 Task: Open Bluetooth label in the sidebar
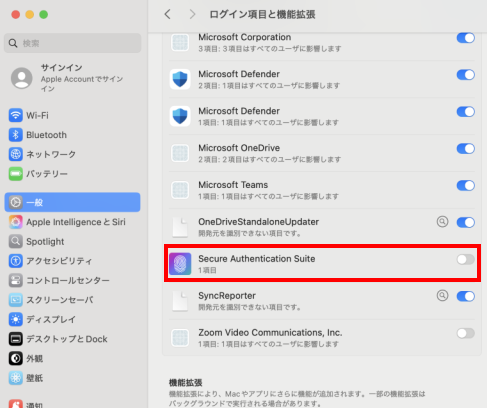[46, 135]
